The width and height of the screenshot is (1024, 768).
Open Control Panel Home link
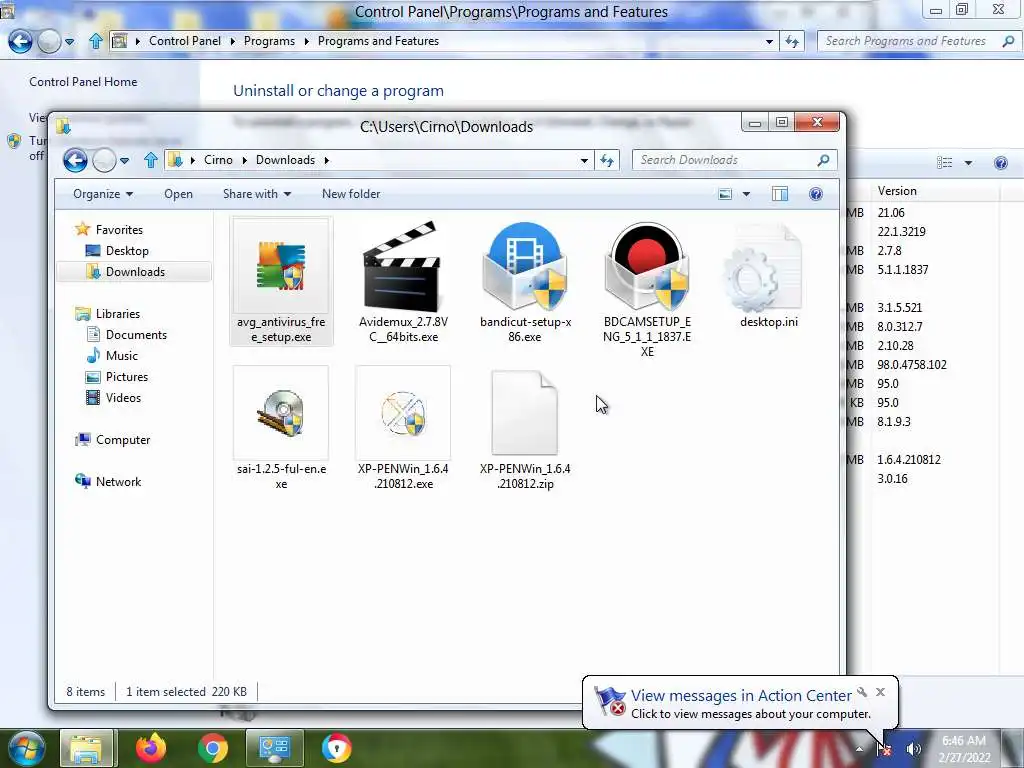point(83,82)
